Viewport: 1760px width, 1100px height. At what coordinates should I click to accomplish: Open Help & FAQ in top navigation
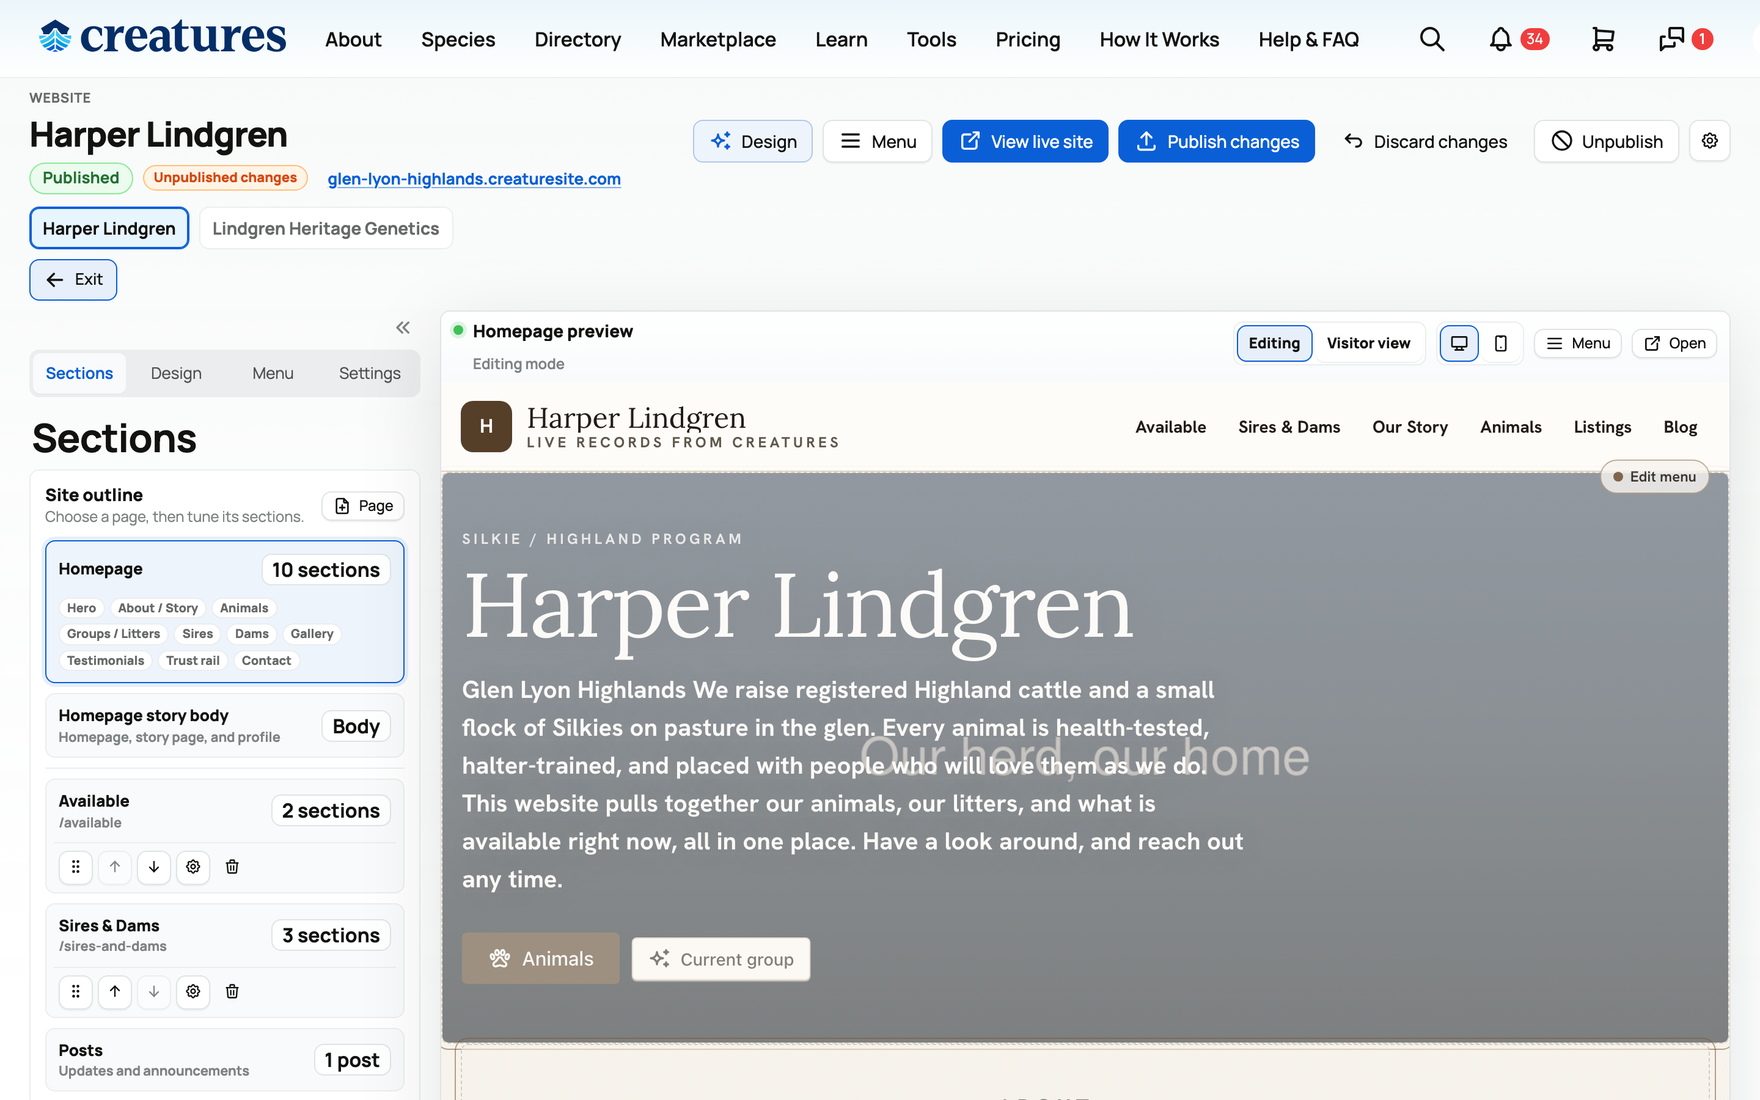pos(1309,39)
